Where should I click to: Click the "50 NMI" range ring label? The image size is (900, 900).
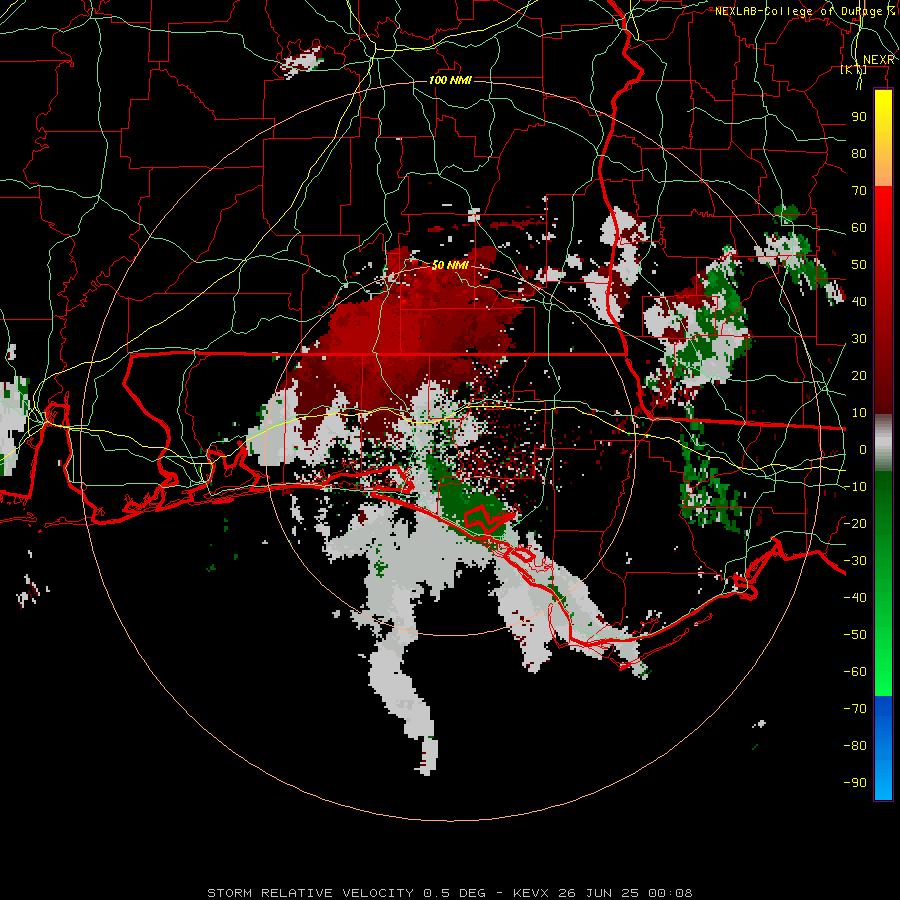[x=450, y=265]
